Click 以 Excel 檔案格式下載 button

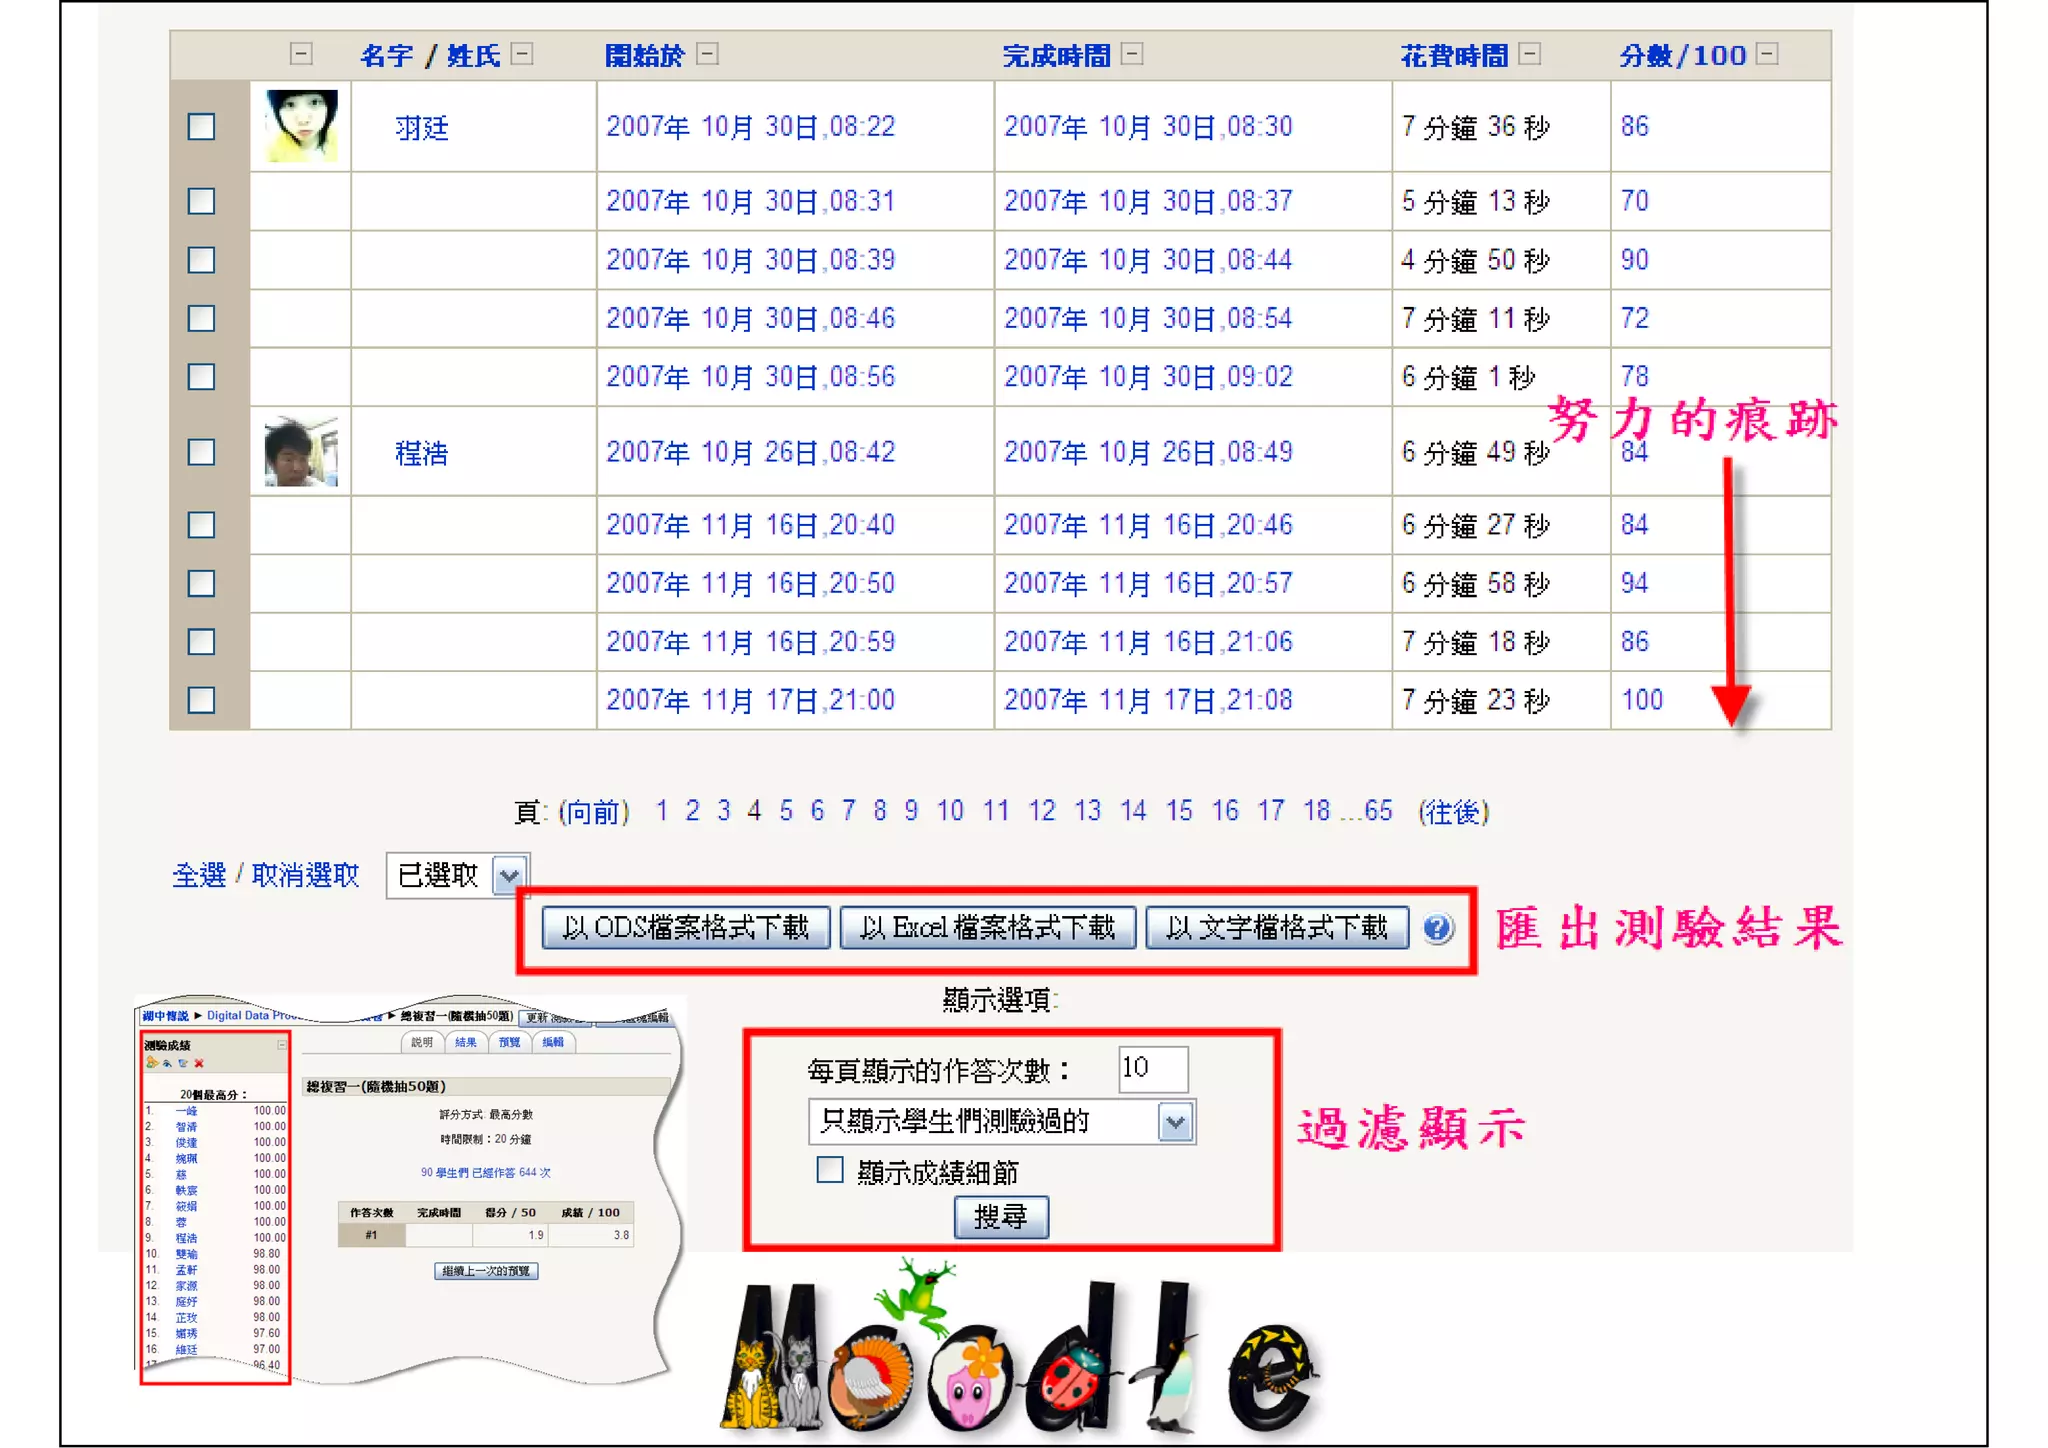click(x=987, y=928)
